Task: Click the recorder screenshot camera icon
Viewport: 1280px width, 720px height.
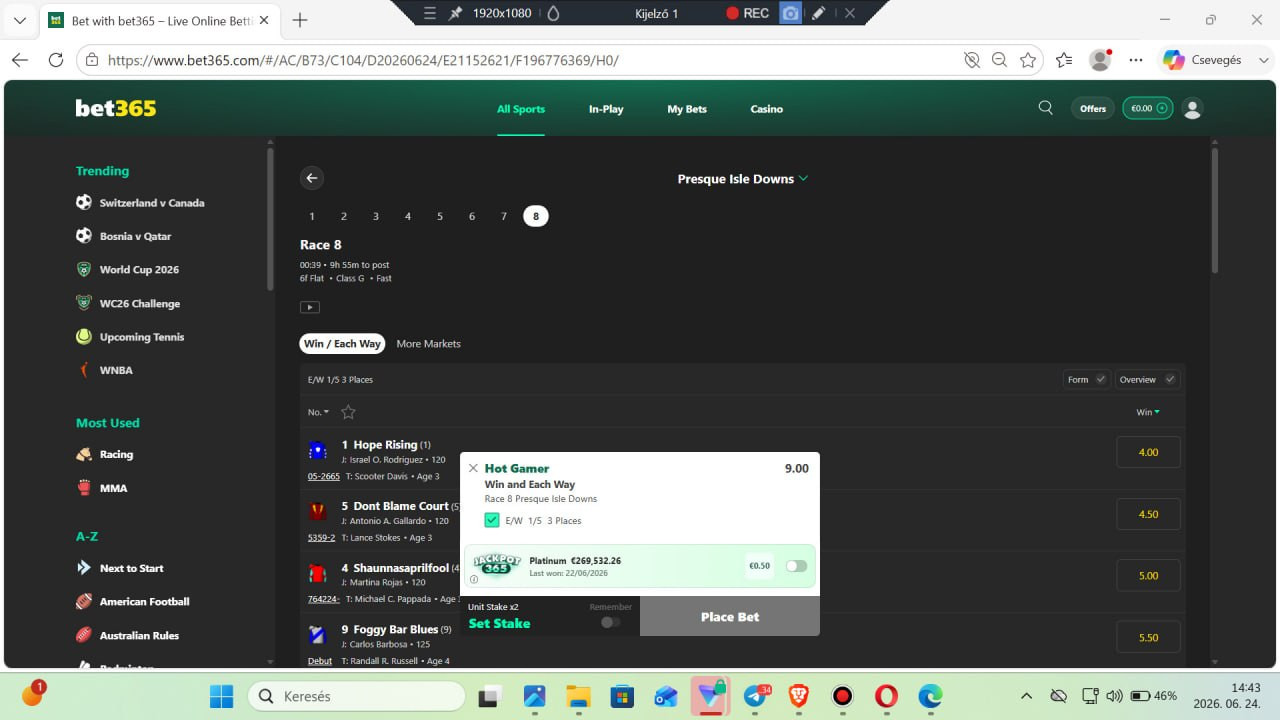Action: point(791,13)
